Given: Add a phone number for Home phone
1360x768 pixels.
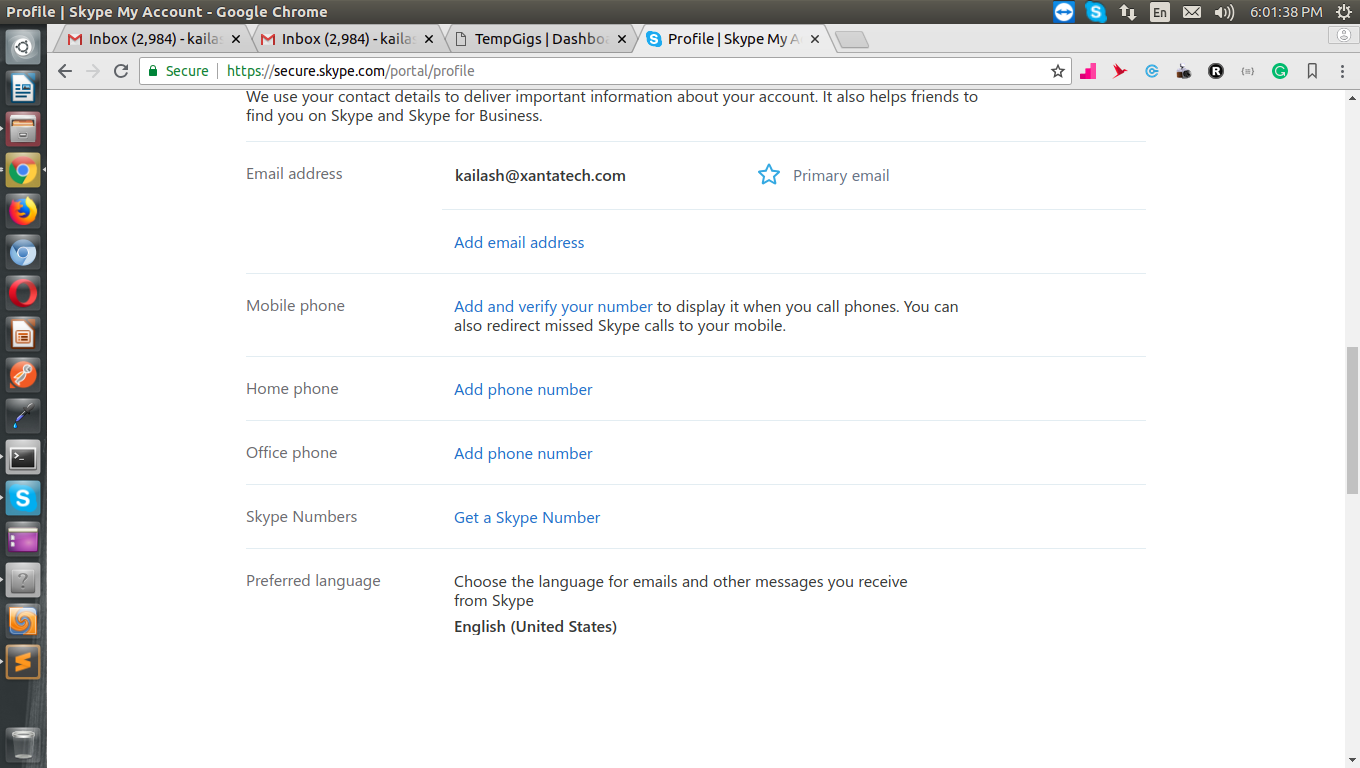Looking at the screenshot, I should click(523, 390).
